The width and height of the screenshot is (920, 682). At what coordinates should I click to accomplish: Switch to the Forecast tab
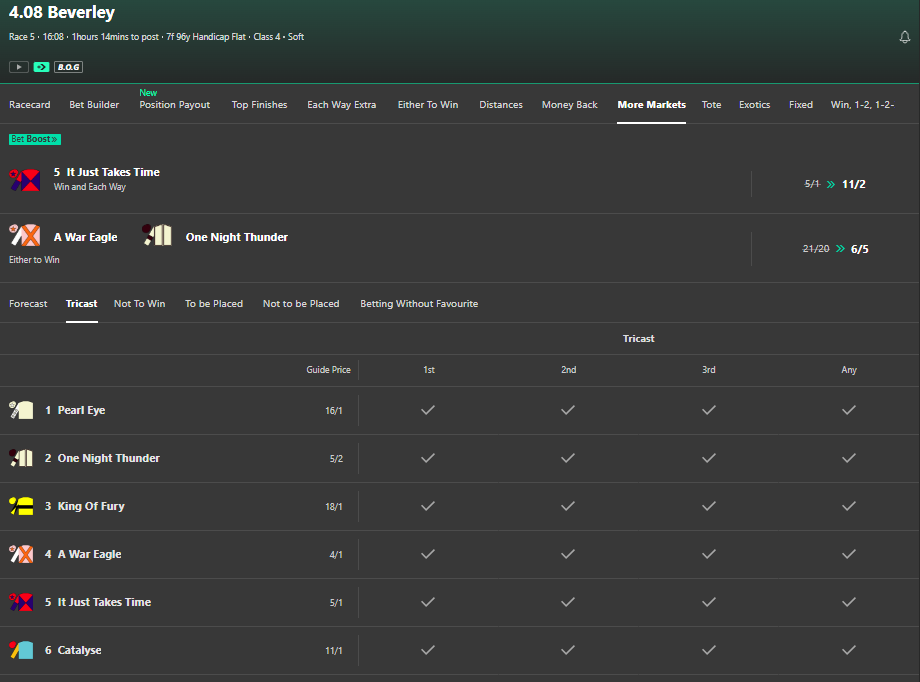[x=28, y=303]
